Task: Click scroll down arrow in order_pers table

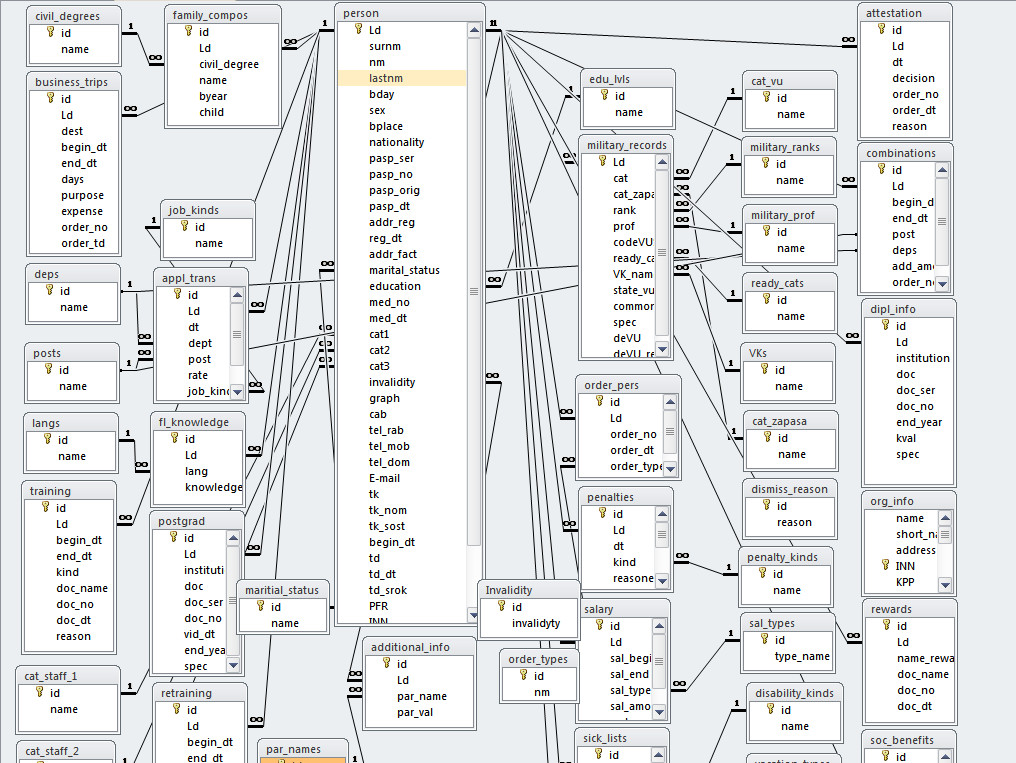Action: pos(670,468)
